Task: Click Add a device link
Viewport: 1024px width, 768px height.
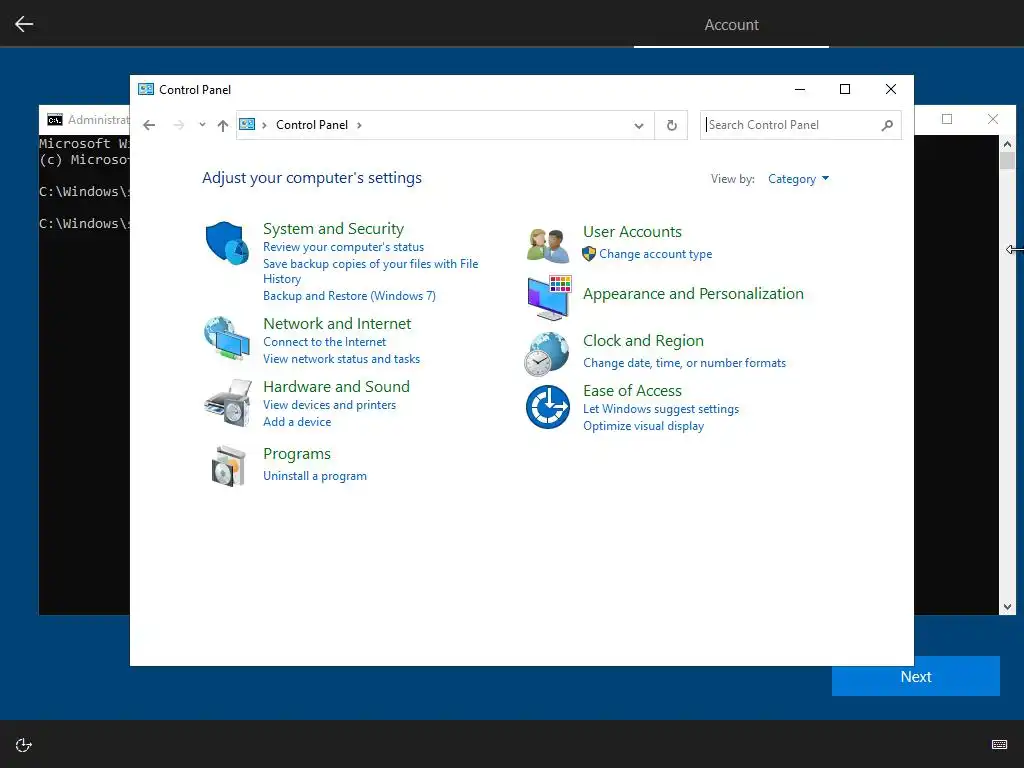Action: 297,422
